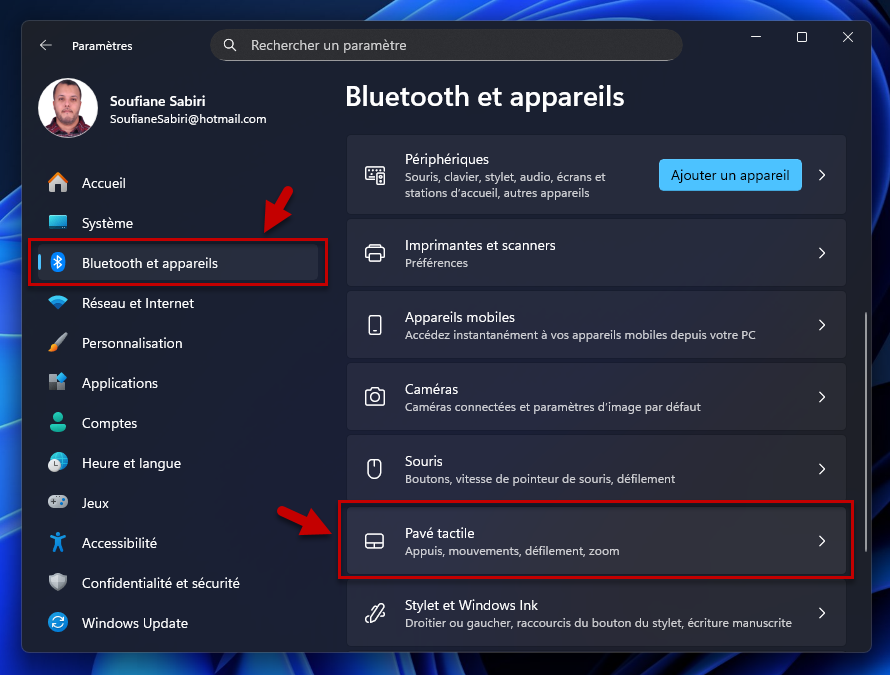Viewport: 890px width, 675px height.
Task: Click the printer icon next to Imprimantes et scanners
Action: pyautogui.click(x=375, y=252)
